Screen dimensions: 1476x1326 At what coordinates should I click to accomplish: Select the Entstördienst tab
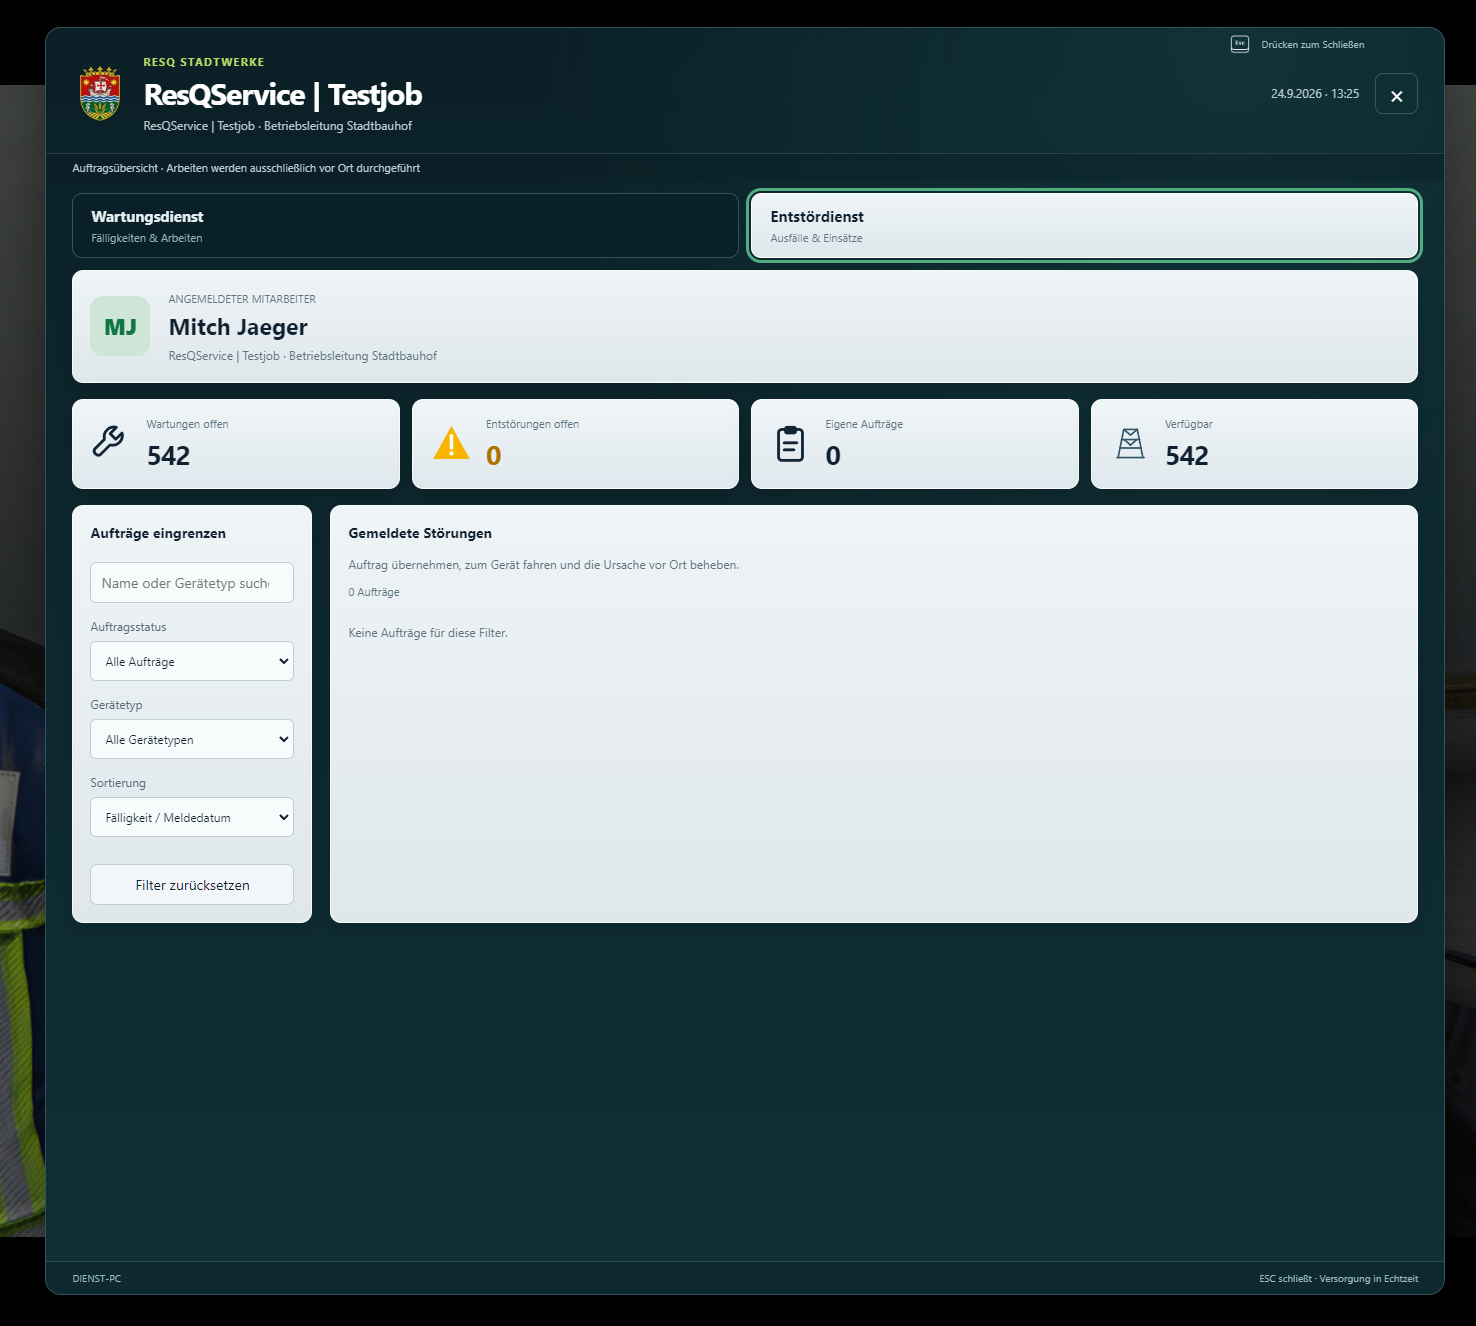pyautogui.click(x=1084, y=226)
